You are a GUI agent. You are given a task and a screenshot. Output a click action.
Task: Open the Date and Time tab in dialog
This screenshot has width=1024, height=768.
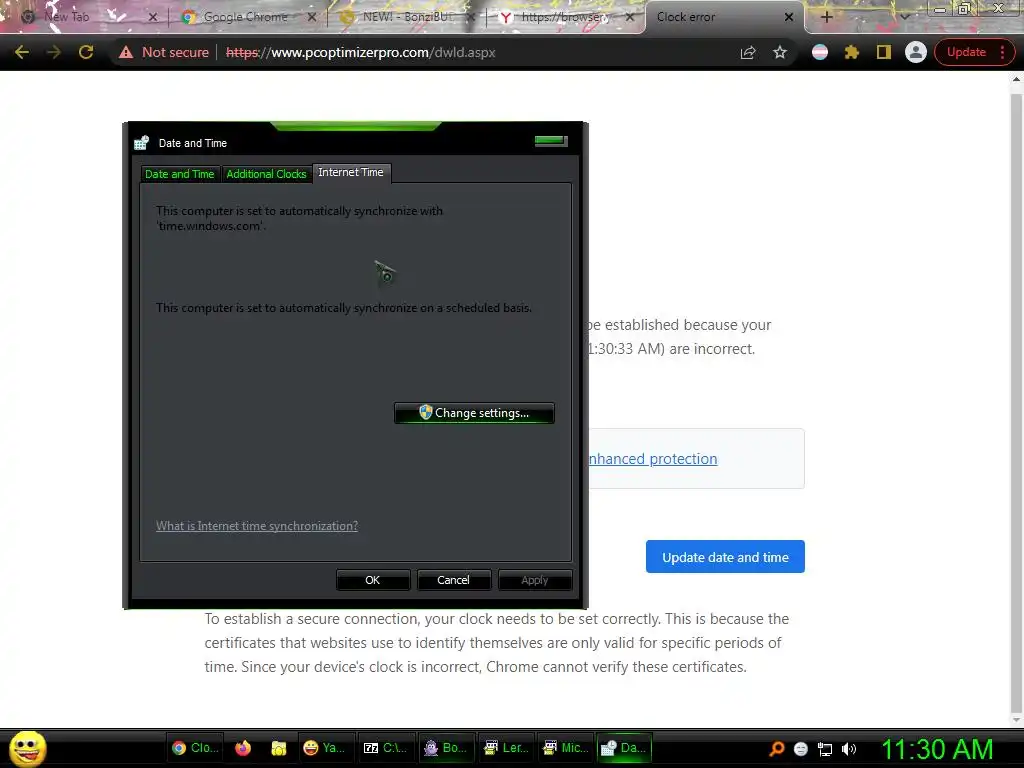point(180,174)
